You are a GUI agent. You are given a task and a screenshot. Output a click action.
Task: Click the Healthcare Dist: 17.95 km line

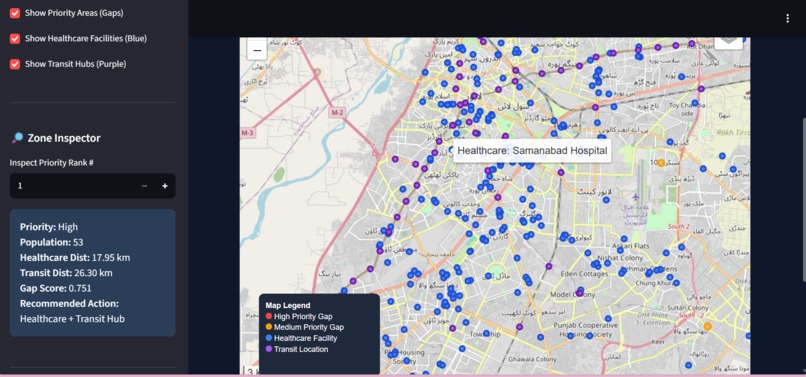click(75, 258)
